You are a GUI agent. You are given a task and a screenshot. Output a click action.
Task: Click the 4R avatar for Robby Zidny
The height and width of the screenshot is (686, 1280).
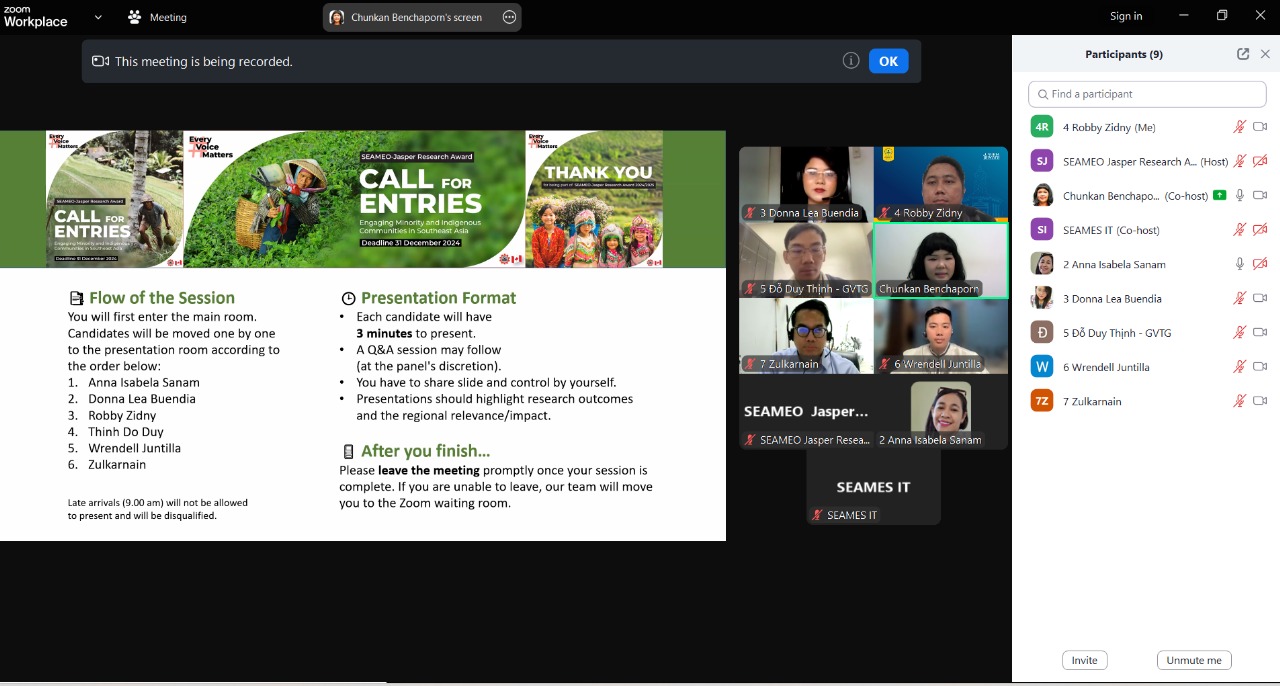click(x=1042, y=127)
